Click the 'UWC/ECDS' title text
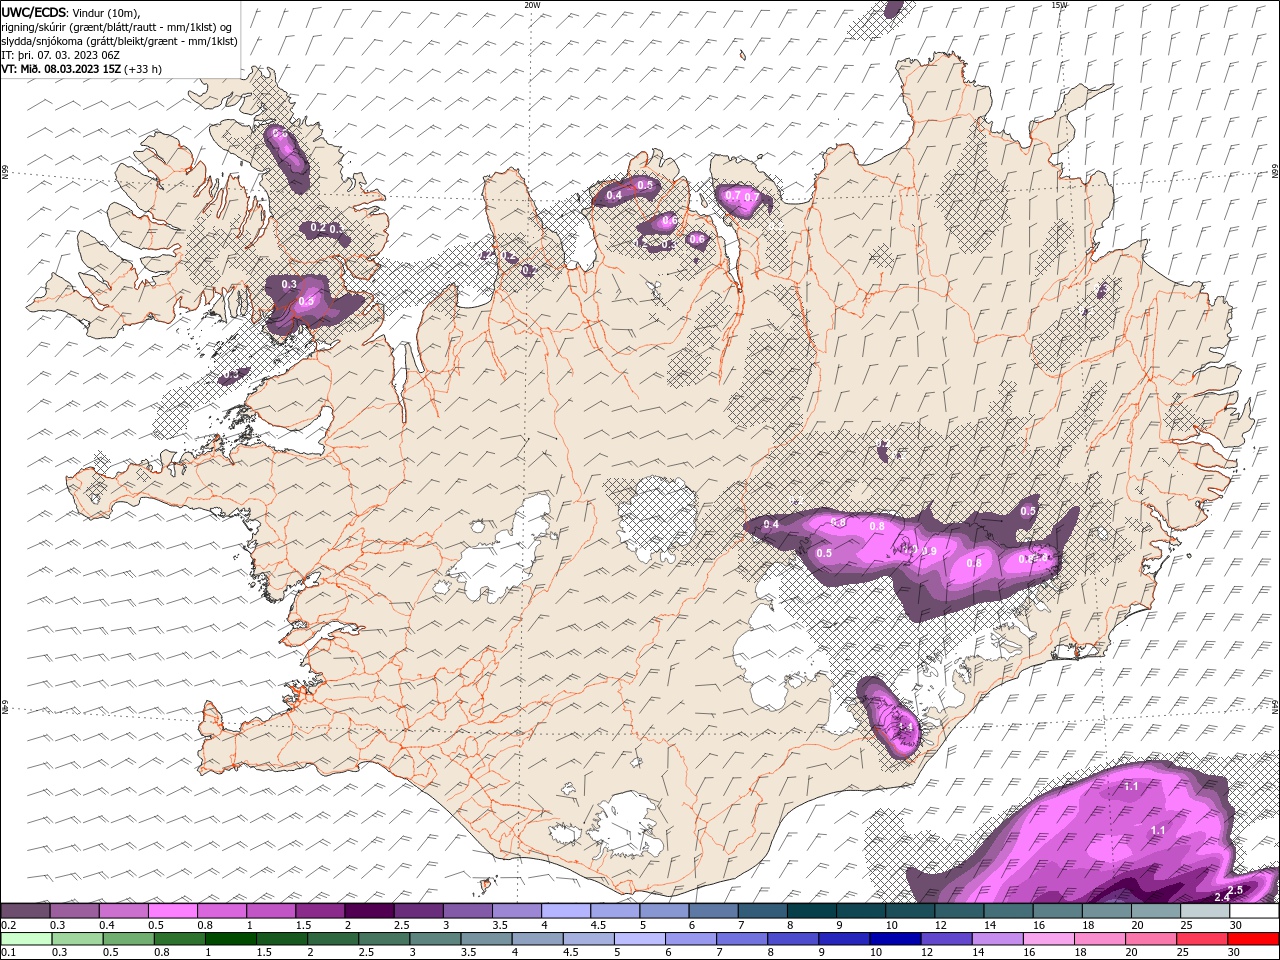1280x960 pixels. [x=34, y=12]
